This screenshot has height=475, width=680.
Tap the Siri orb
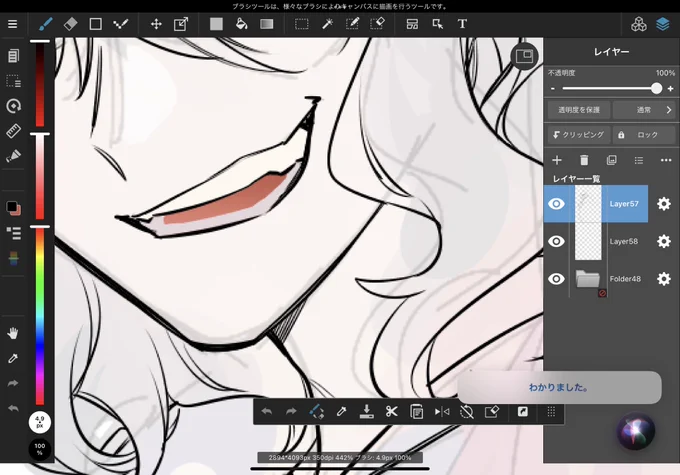636,432
